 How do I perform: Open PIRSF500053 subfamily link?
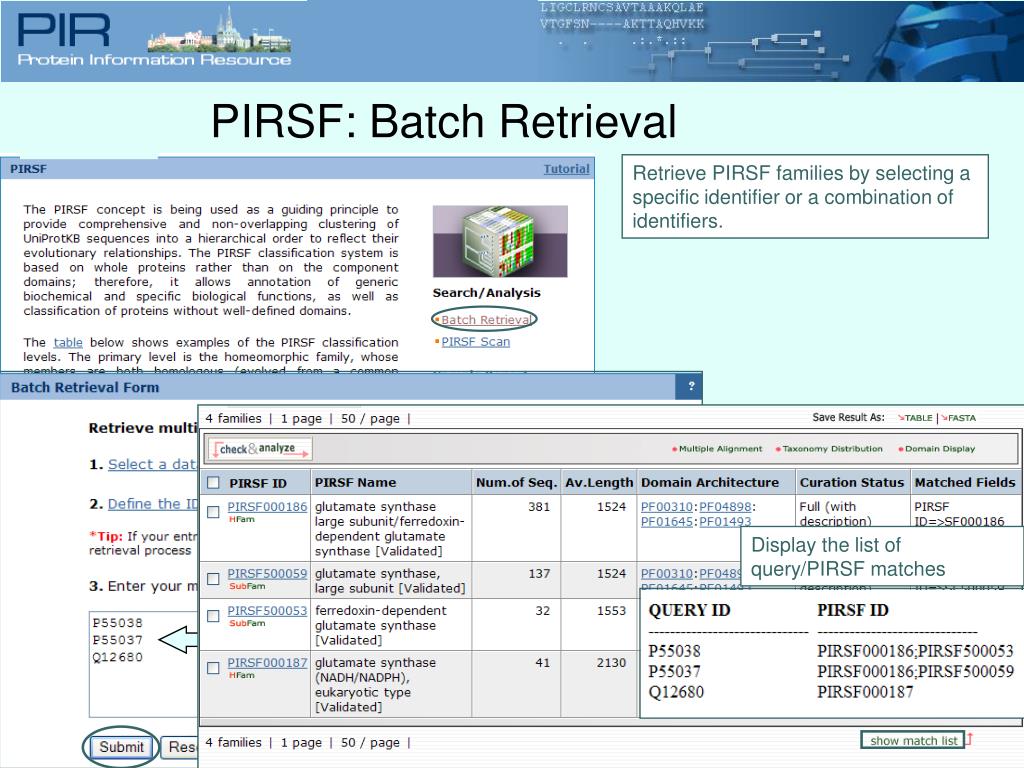pos(267,611)
